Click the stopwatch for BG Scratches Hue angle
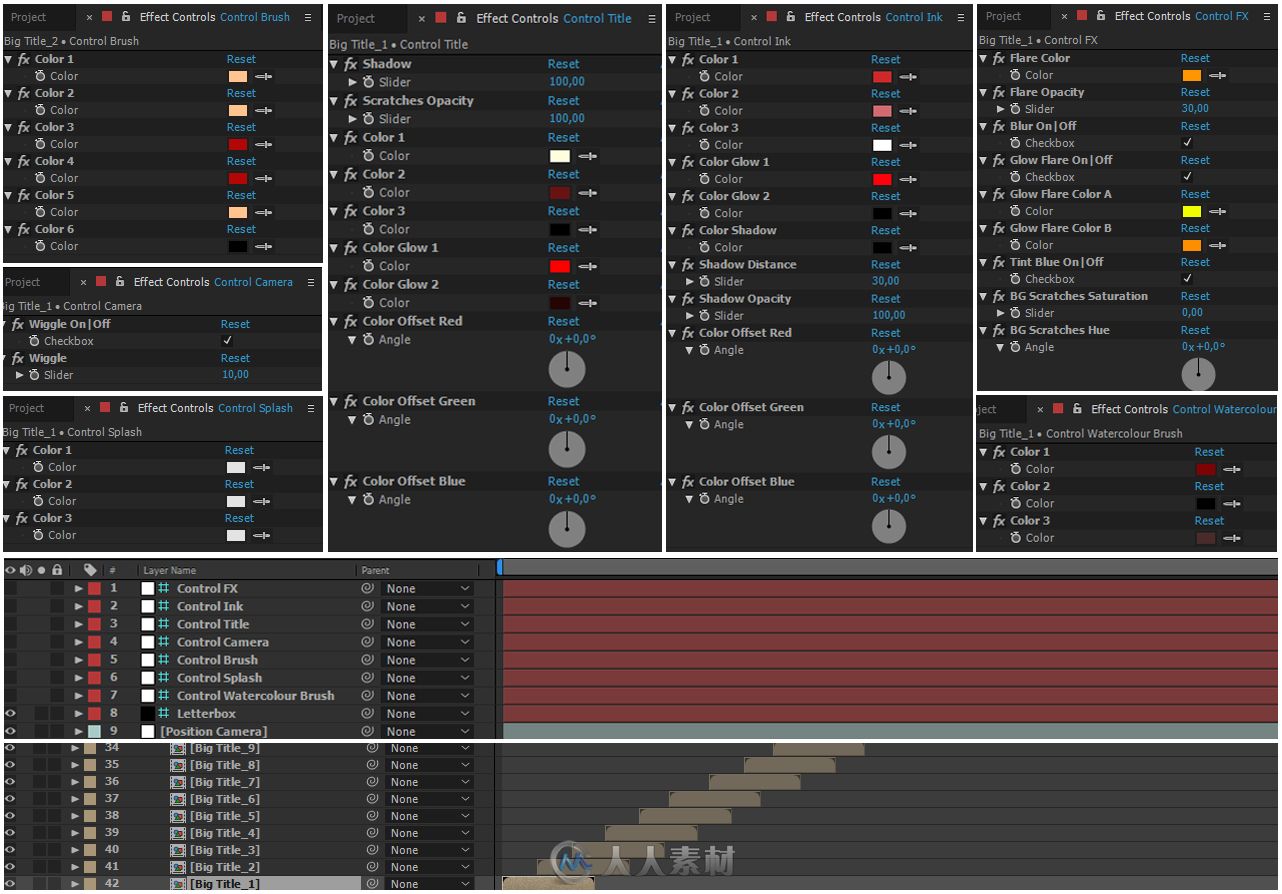The image size is (1282, 894). coord(1014,347)
